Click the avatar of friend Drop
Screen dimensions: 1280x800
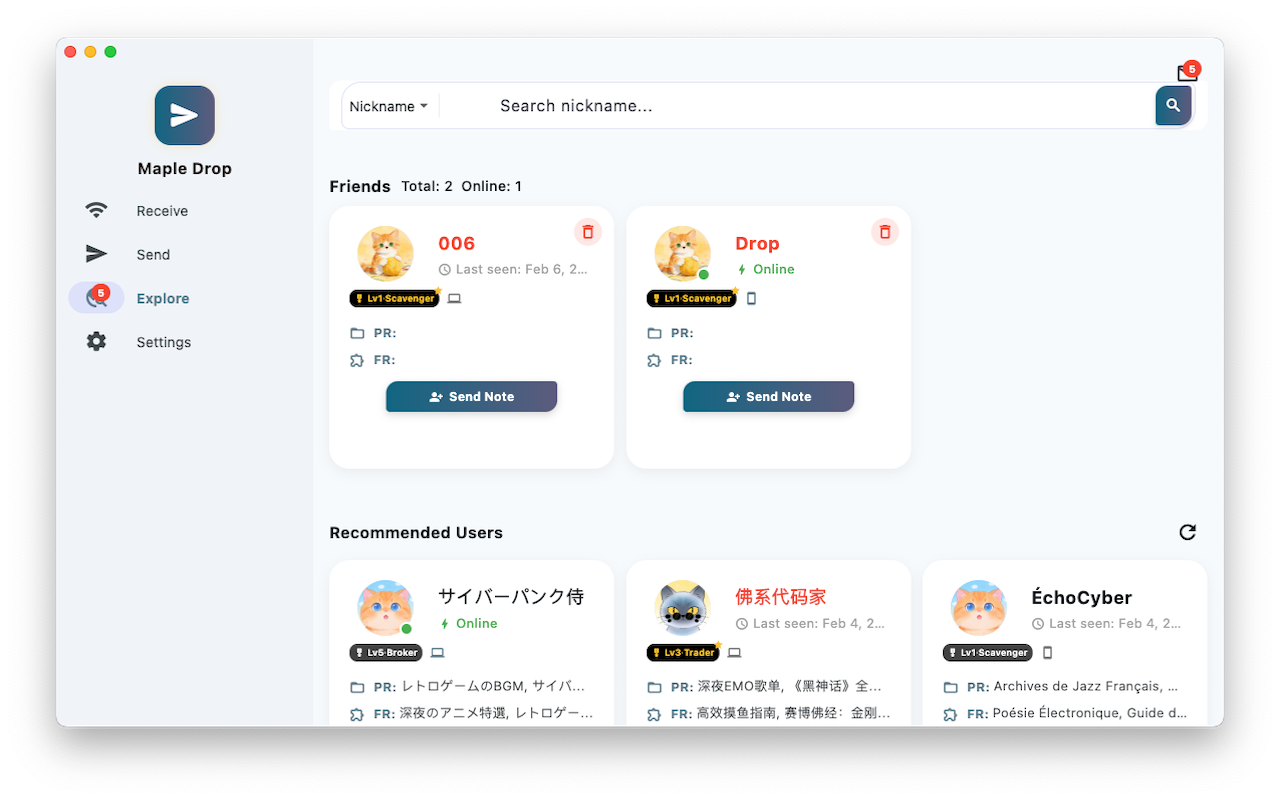click(682, 254)
